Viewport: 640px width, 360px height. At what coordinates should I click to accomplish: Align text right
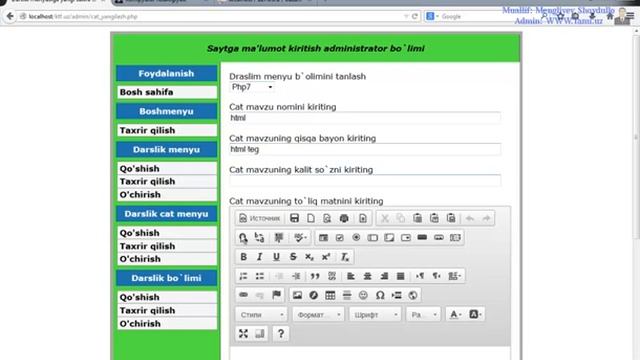384,276
